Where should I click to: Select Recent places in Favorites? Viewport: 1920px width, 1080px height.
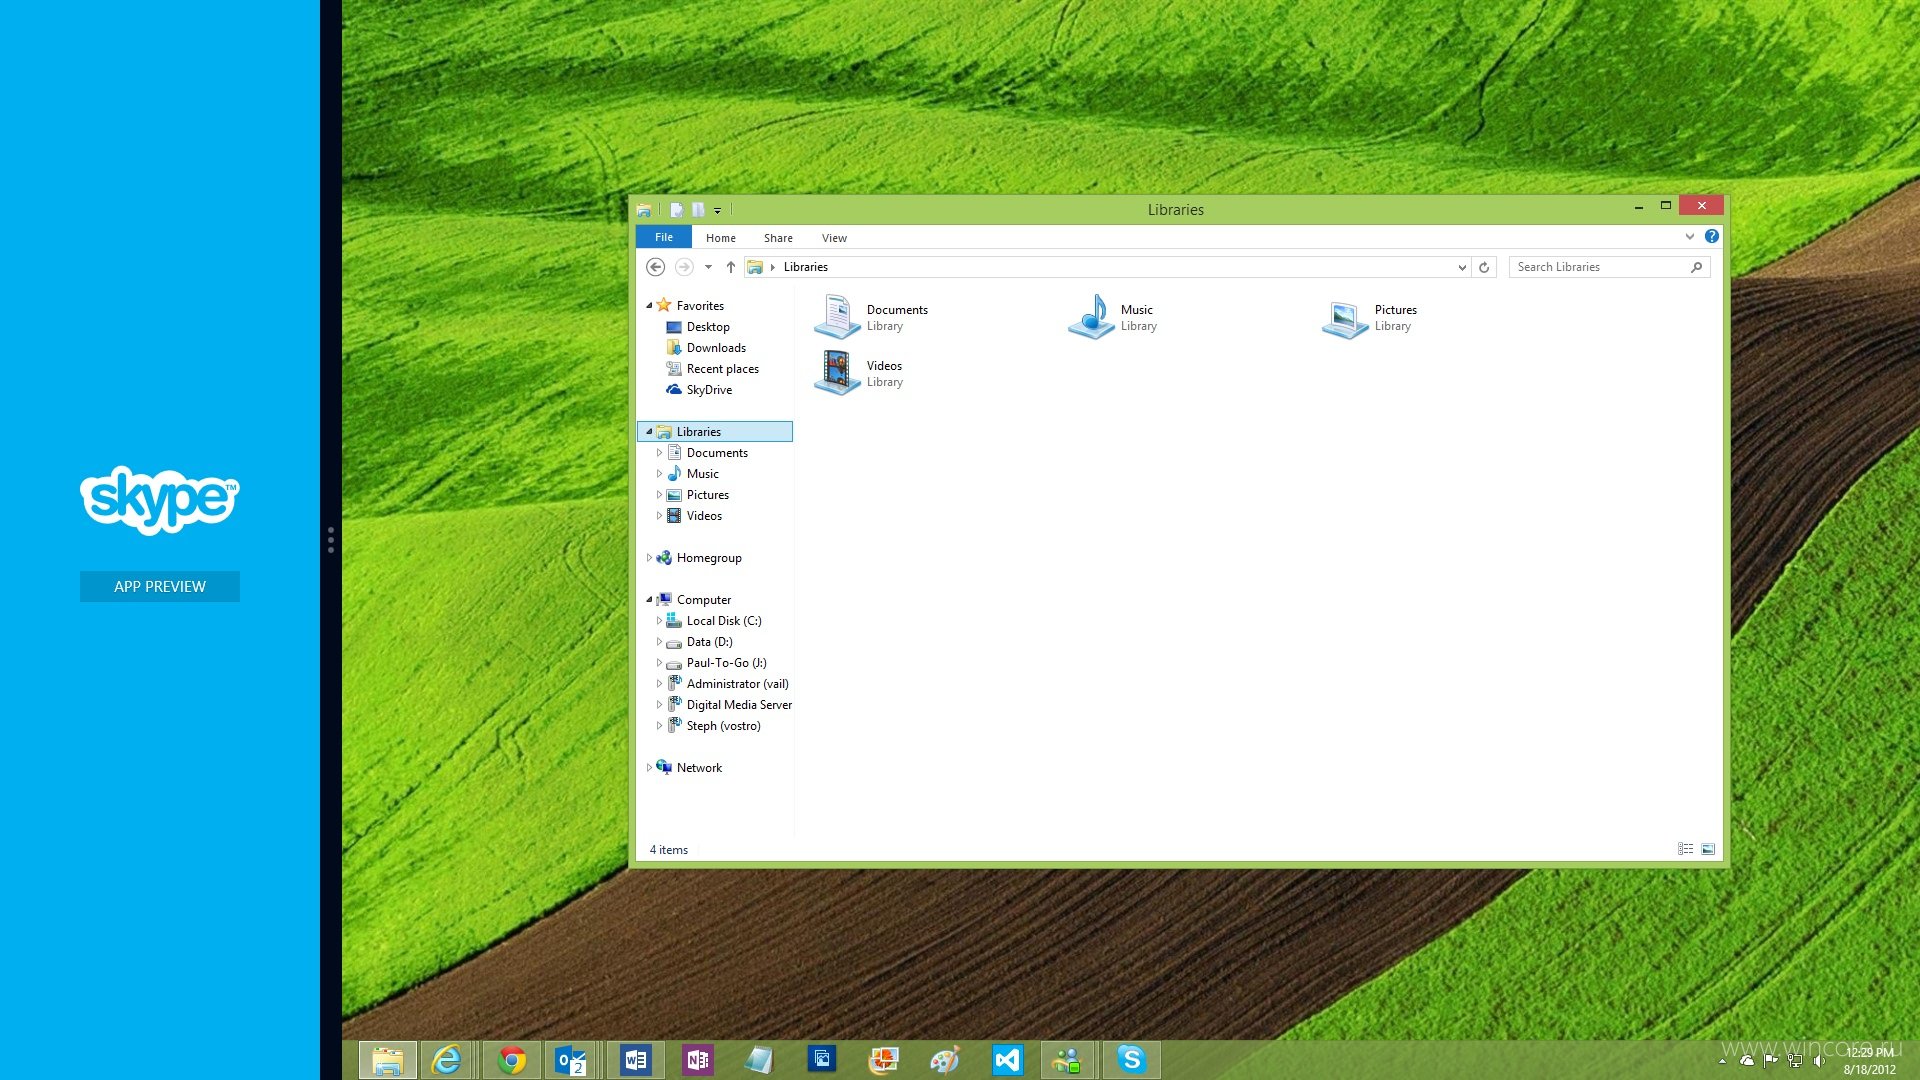(x=722, y=369)
